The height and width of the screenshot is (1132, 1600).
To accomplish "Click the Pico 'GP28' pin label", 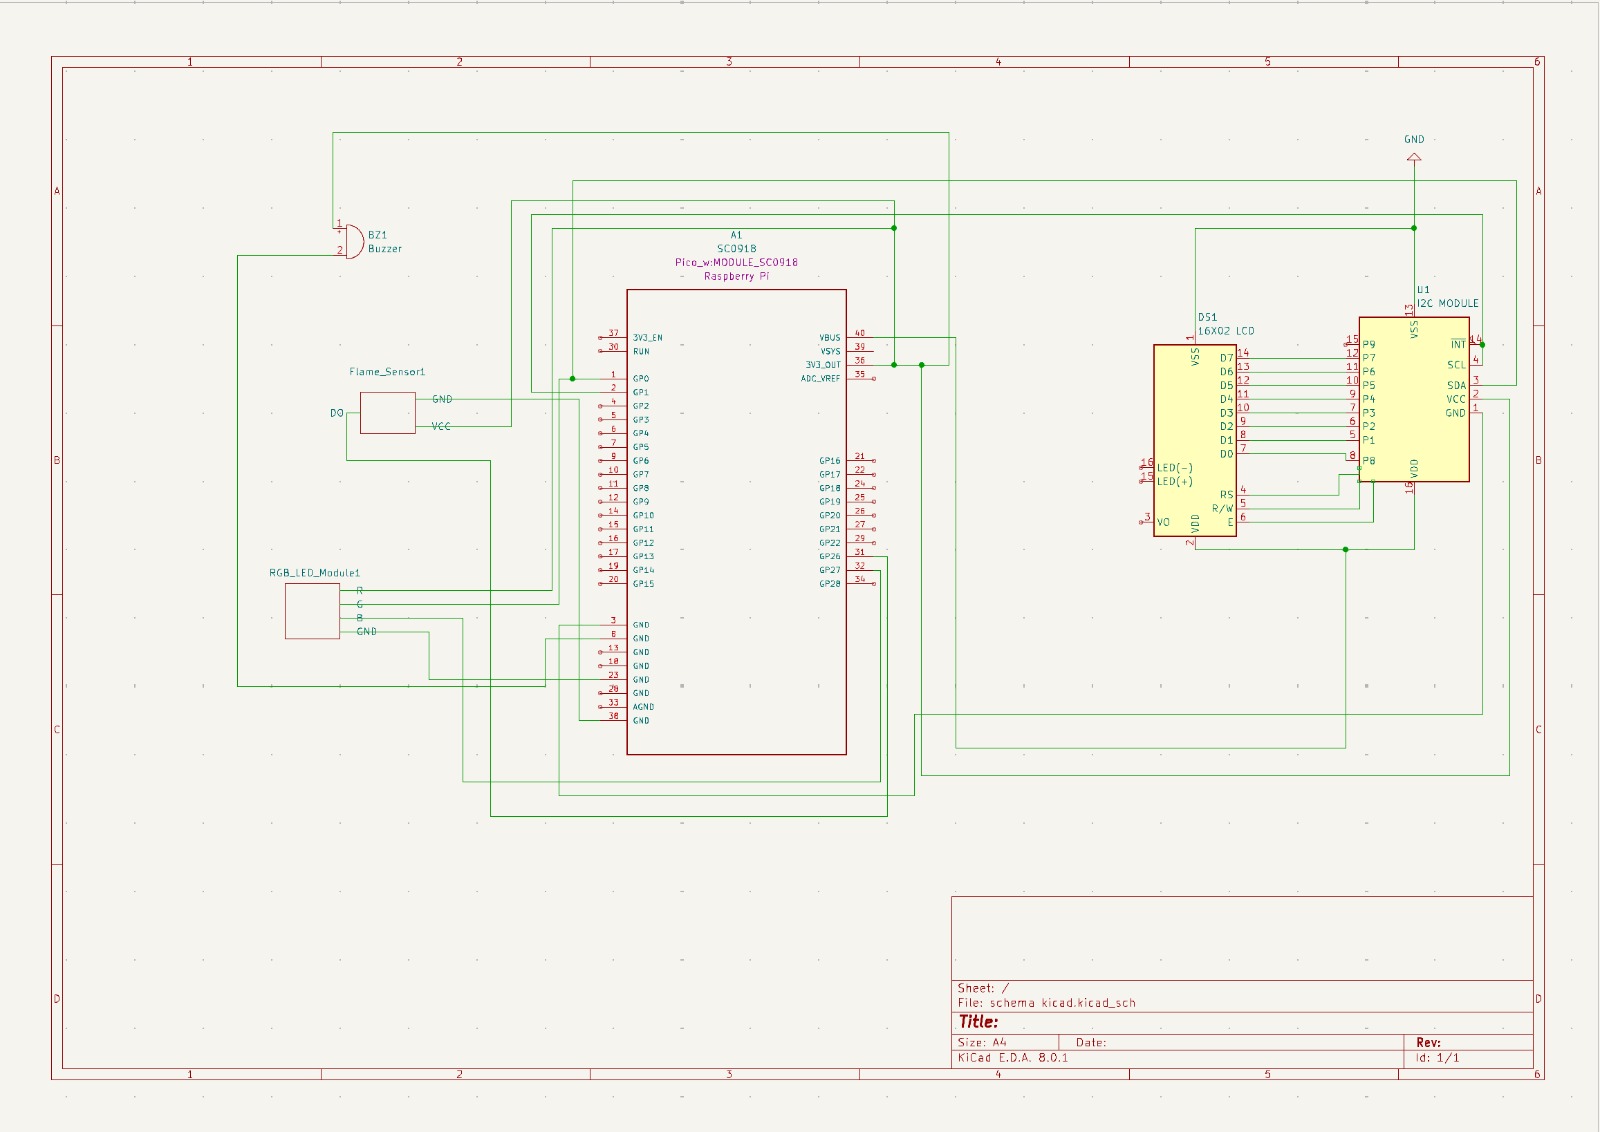I will 830,584.
